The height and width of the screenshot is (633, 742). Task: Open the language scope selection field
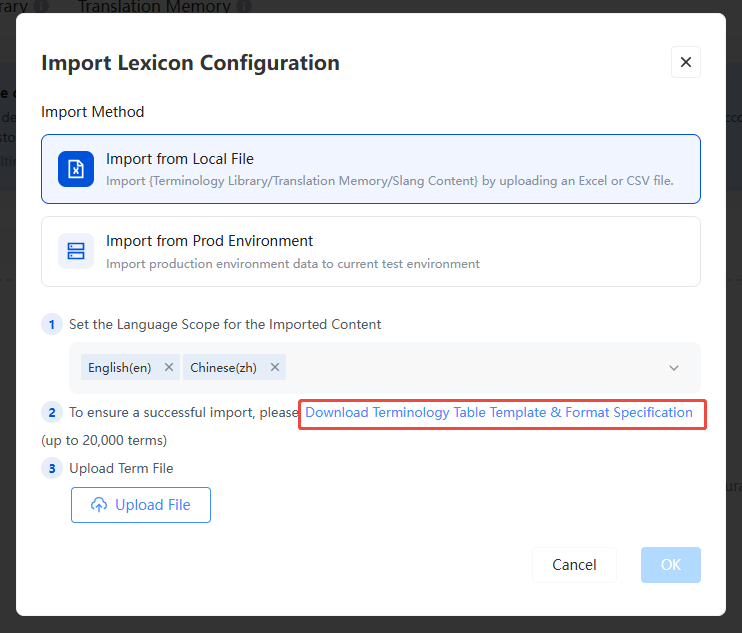(x=385, y=368)
